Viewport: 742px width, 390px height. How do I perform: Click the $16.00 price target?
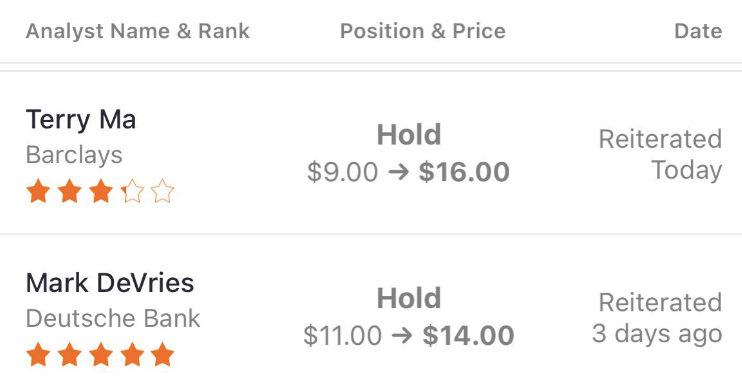[464, 172]
